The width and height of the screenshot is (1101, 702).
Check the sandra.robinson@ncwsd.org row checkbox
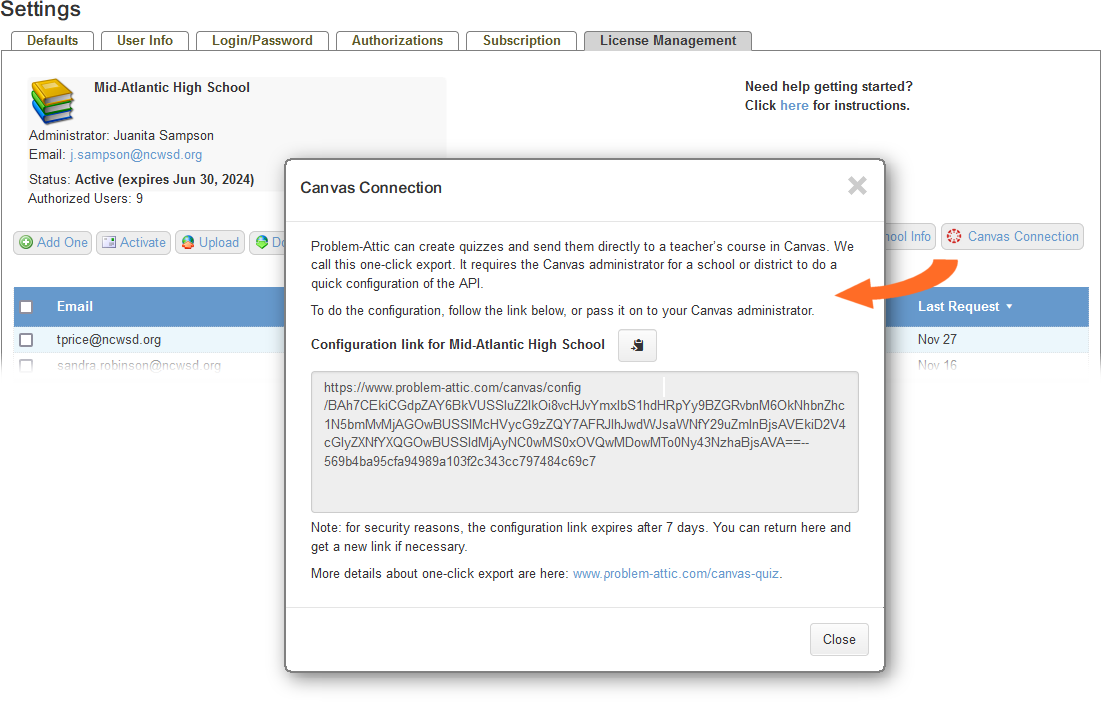pos(27,366)
